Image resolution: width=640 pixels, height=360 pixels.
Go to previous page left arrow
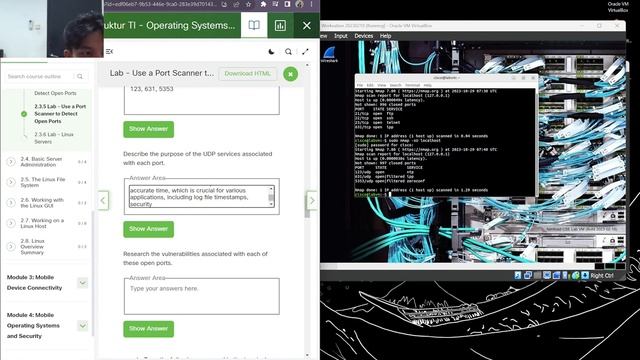103,200
